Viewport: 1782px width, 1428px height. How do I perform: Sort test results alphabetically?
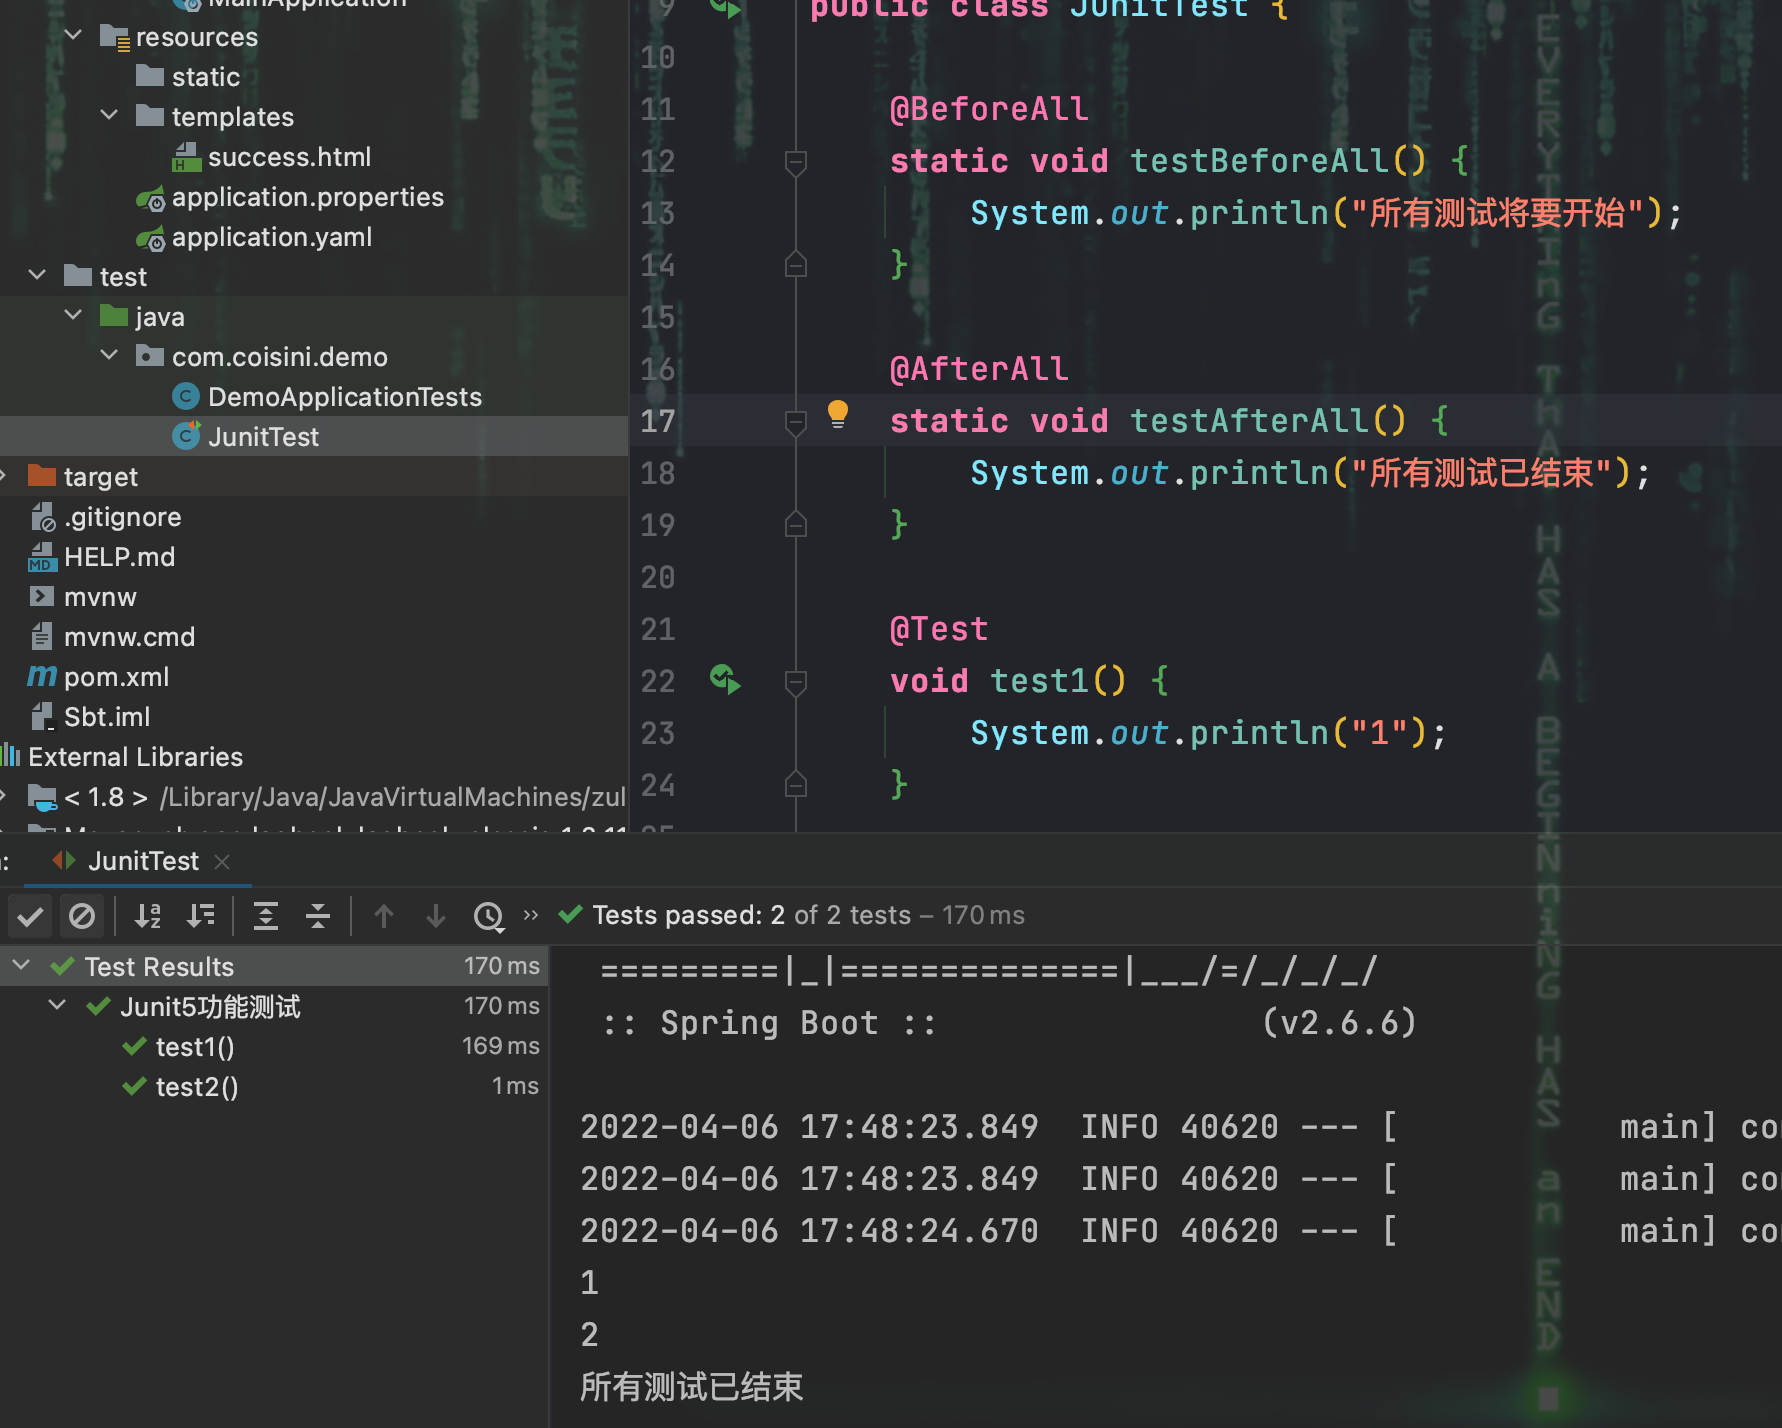(148, 916)
